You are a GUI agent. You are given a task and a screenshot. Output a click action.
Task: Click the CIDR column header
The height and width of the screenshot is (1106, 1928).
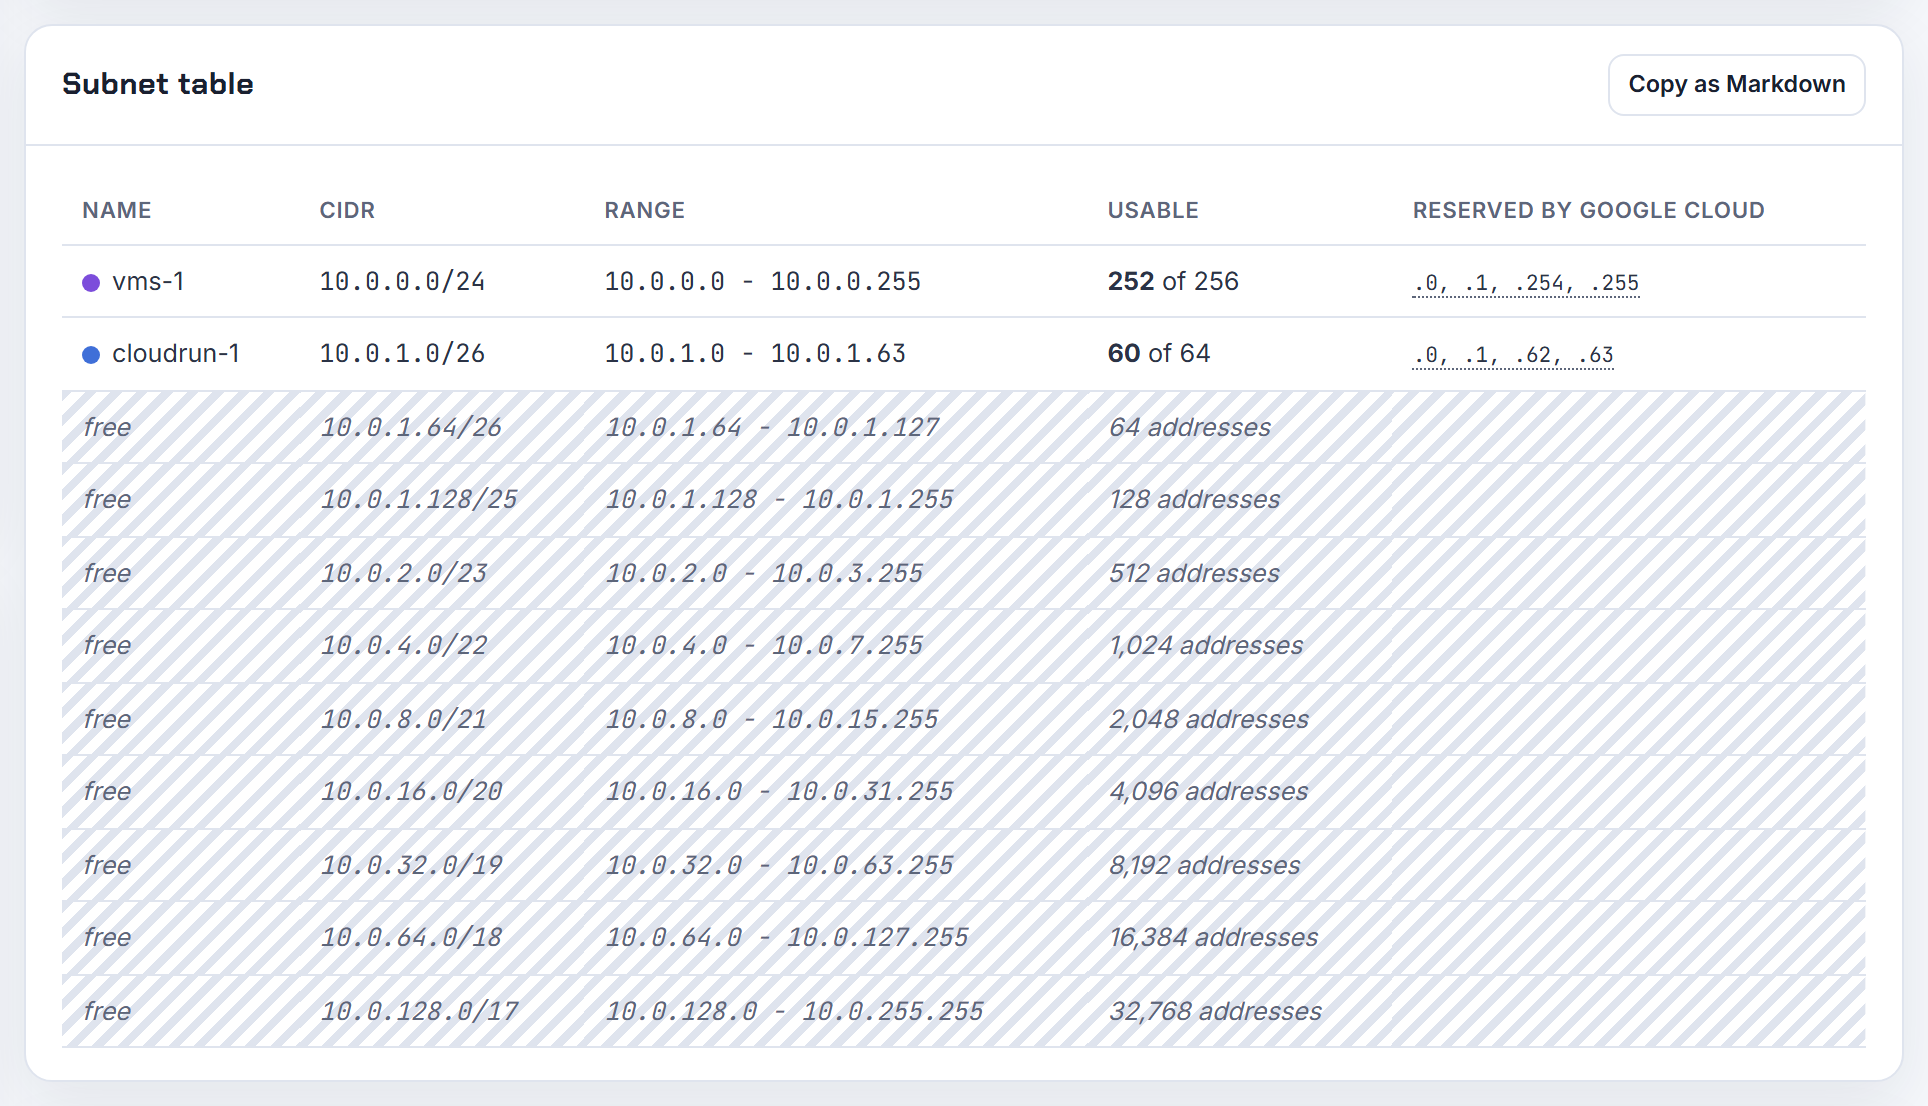pyautogui.click(x=347, y=210)
